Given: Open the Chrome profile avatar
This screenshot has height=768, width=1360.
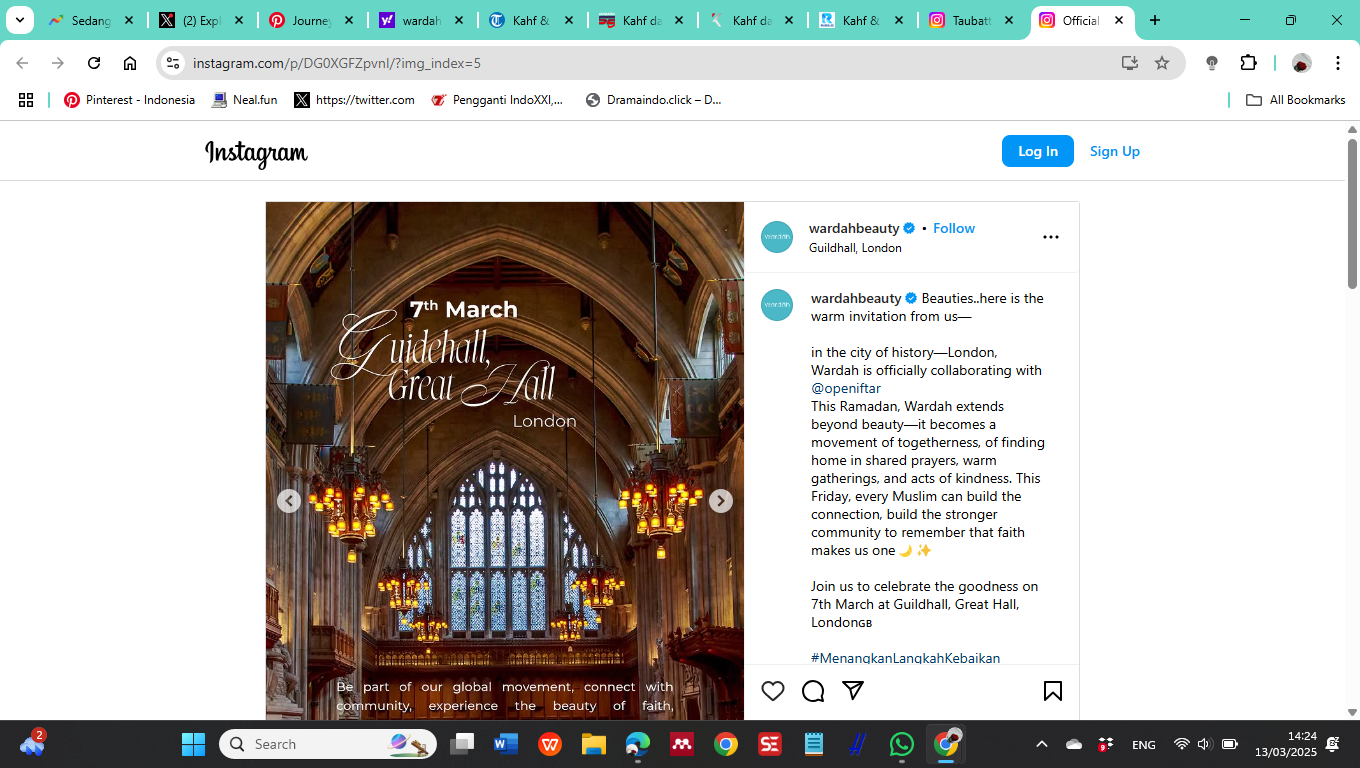Looking at the screenshot, I should pyautogui.click(x=1301, y=63).
